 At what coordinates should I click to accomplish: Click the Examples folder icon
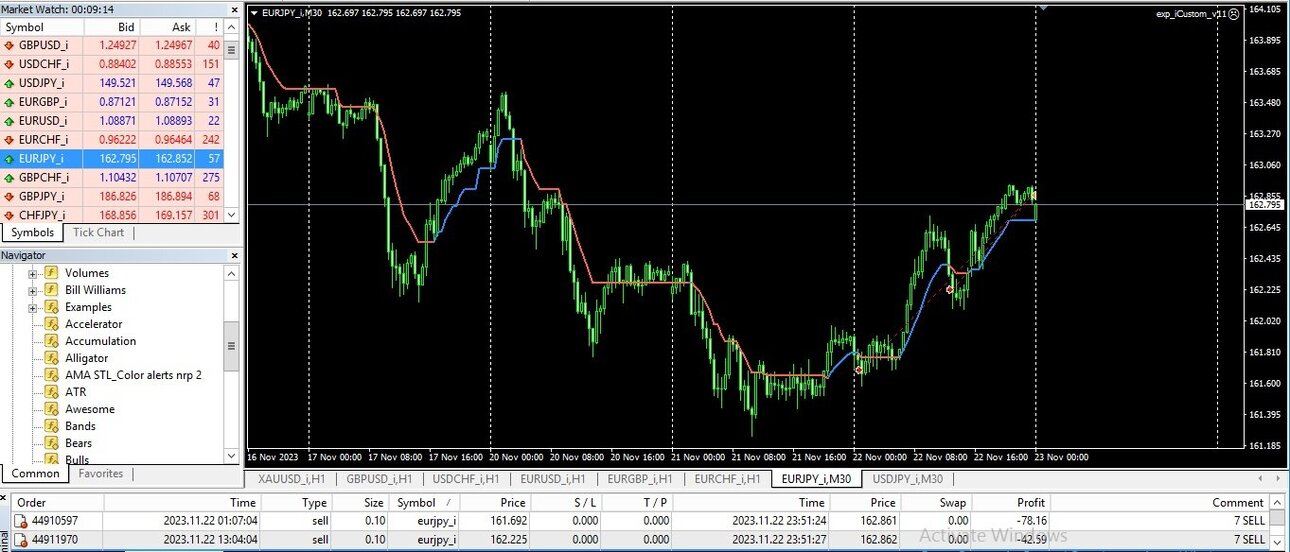click(x=50, y=307)
